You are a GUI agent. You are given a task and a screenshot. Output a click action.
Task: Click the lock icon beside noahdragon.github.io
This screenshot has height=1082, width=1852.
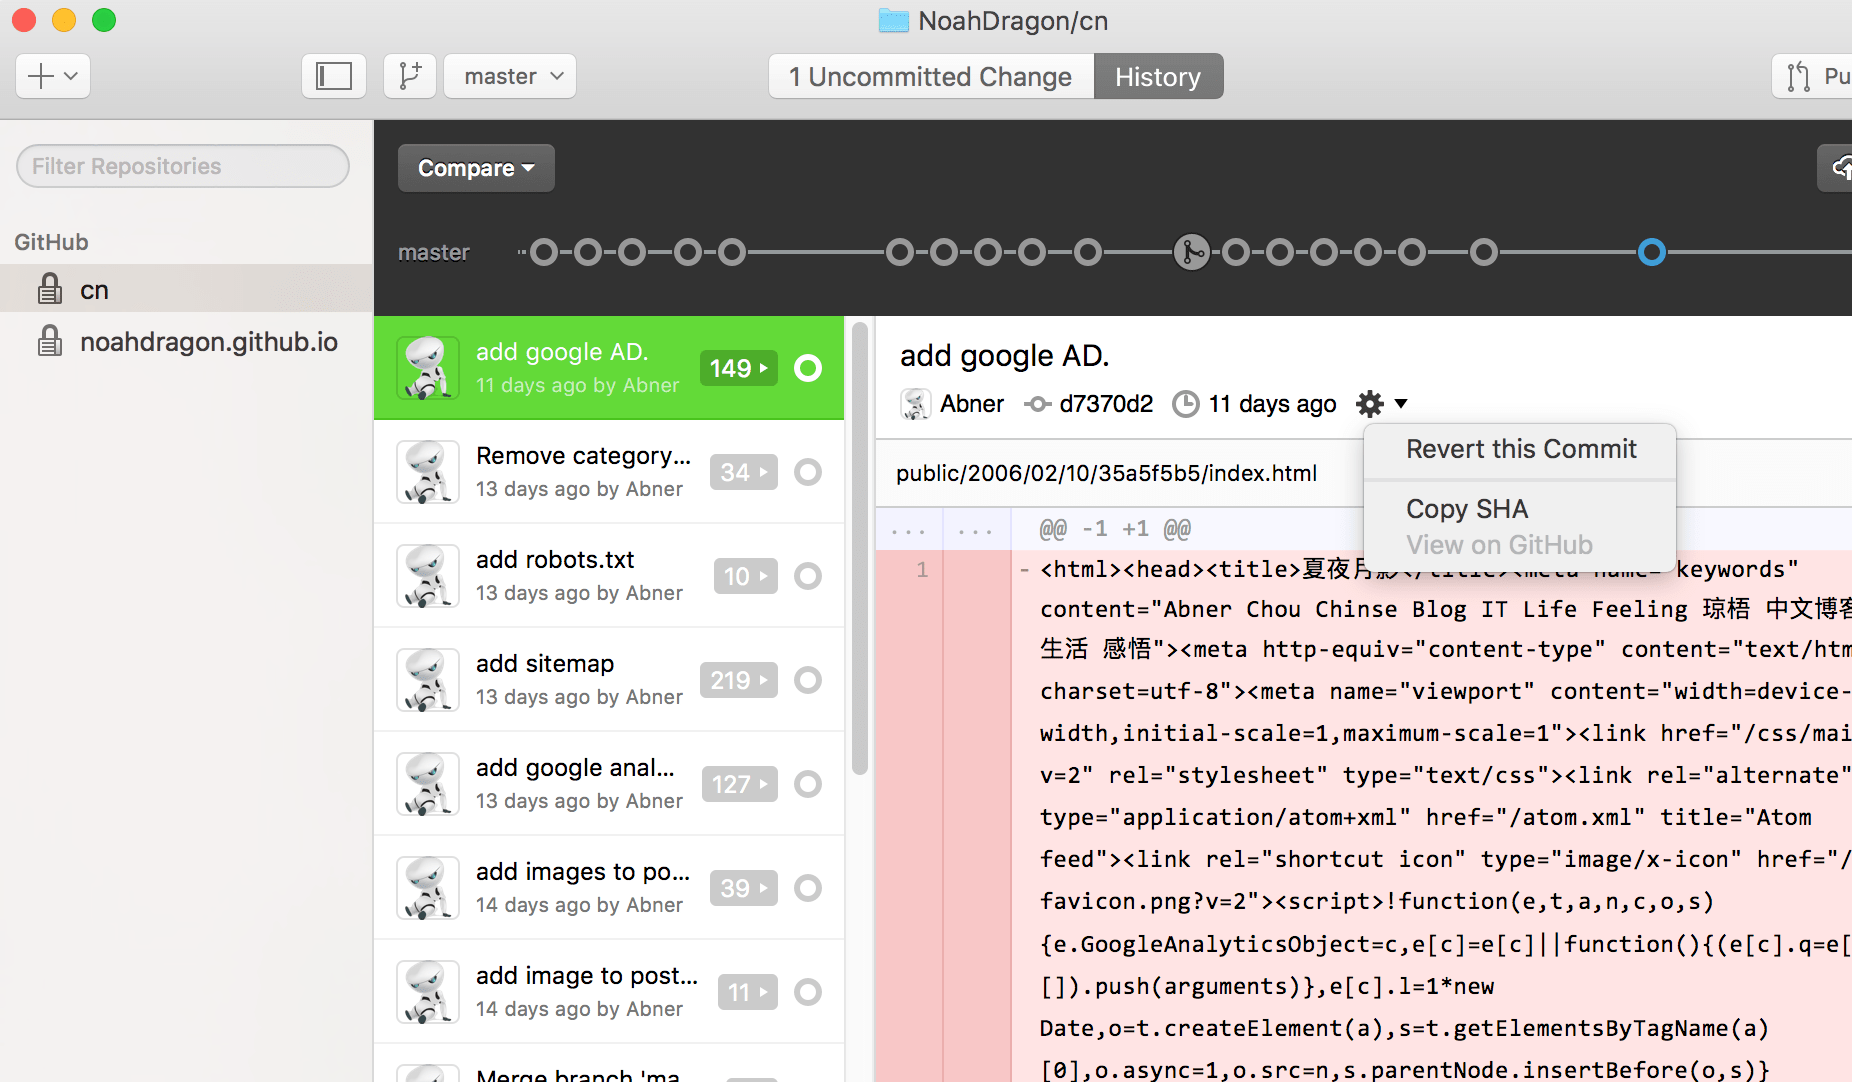tap(49, 341)
